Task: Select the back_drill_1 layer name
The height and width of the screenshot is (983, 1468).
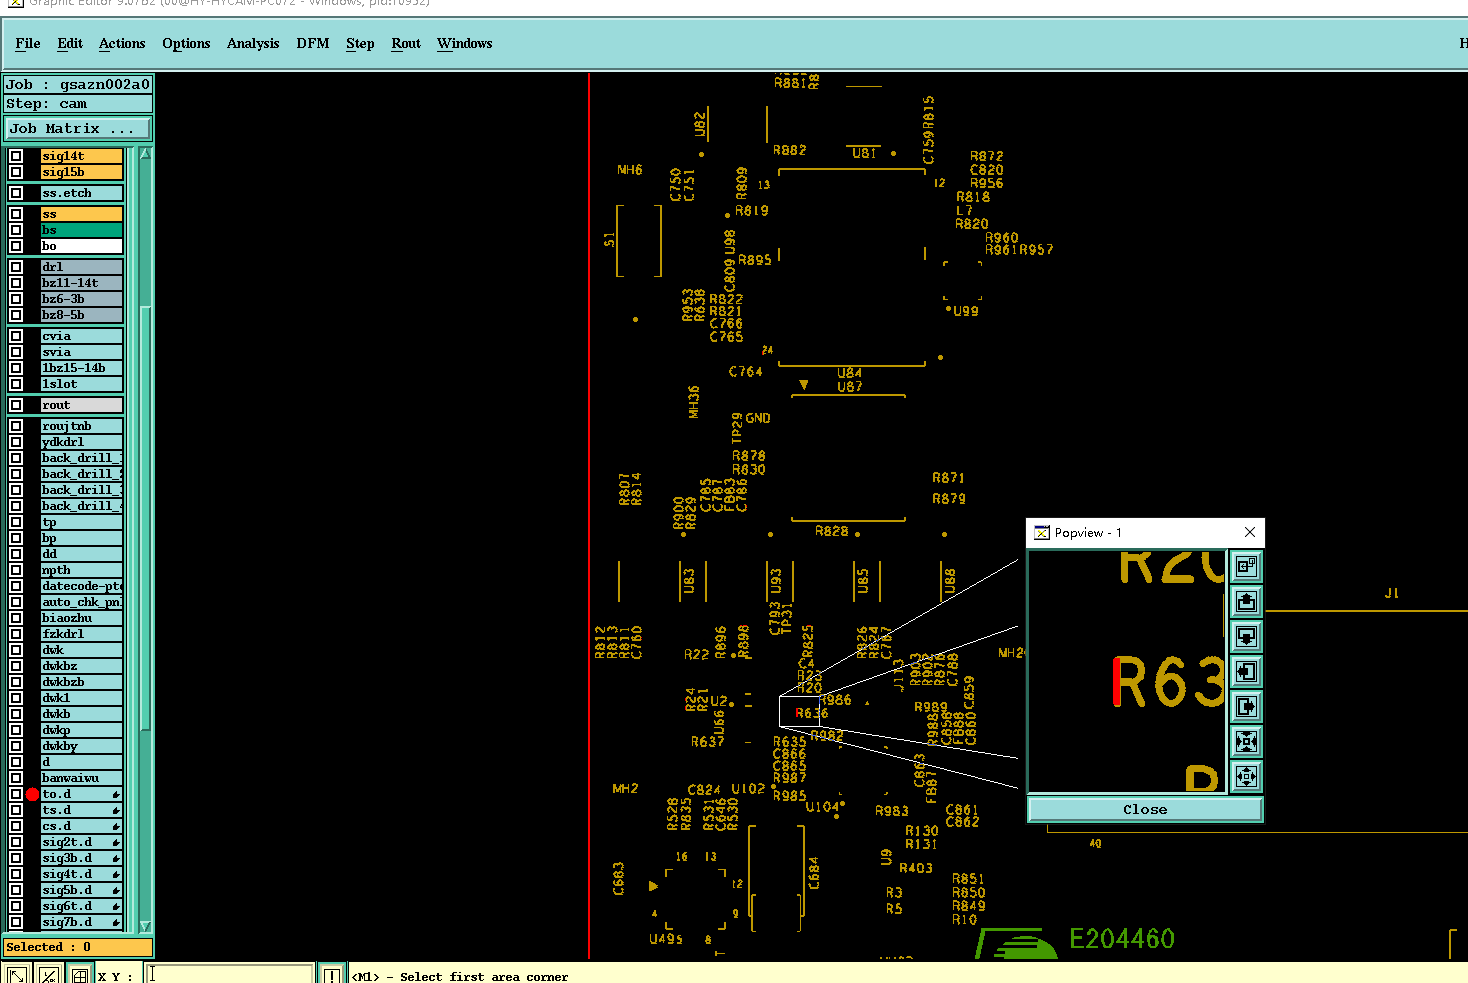Action: [x=81, y=458]
